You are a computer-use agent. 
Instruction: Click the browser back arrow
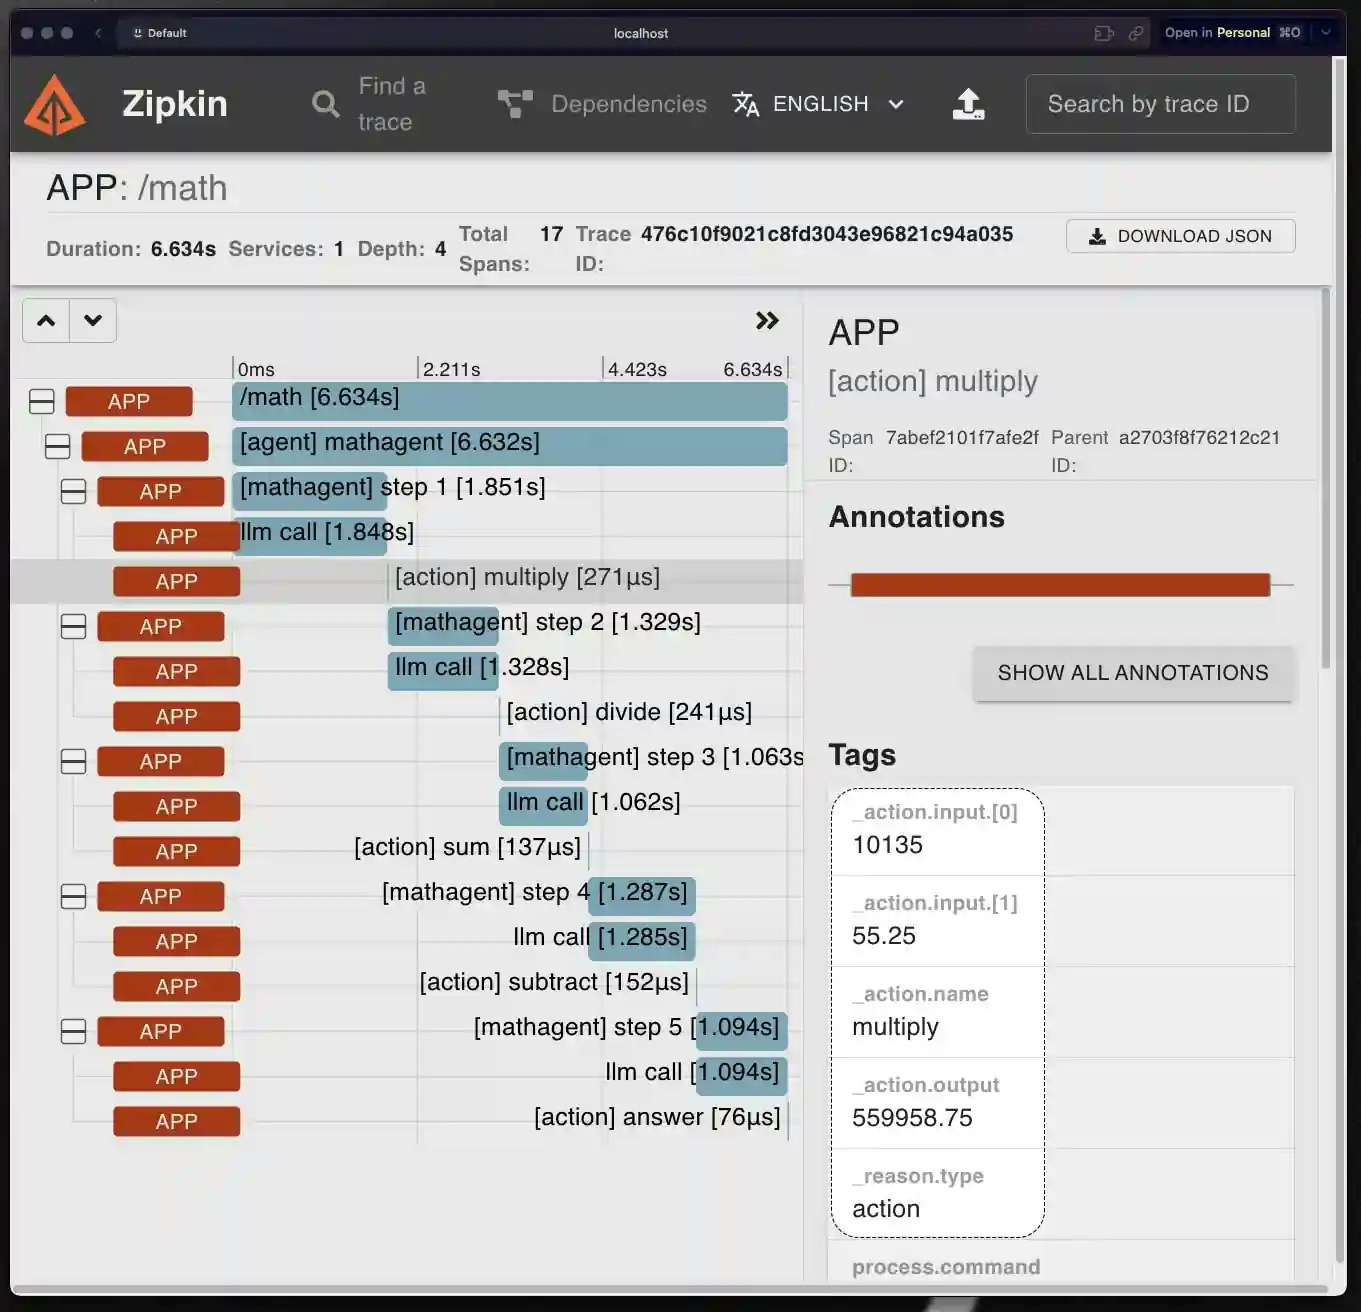(x=98, y=33)
